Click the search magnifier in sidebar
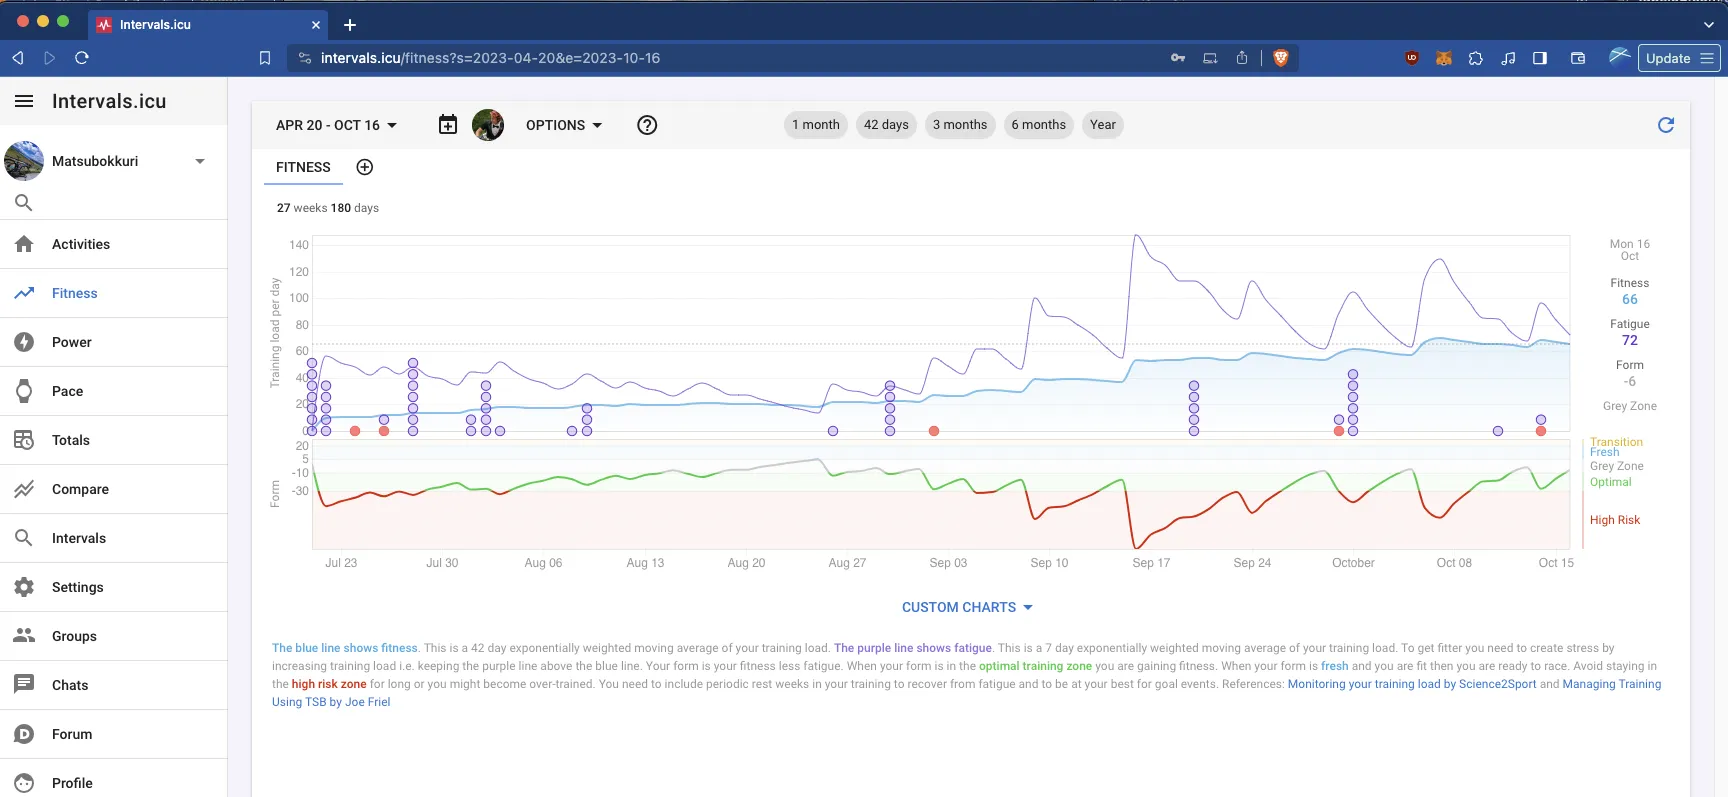Viewport: 1728px width, 797px height. 24,203
